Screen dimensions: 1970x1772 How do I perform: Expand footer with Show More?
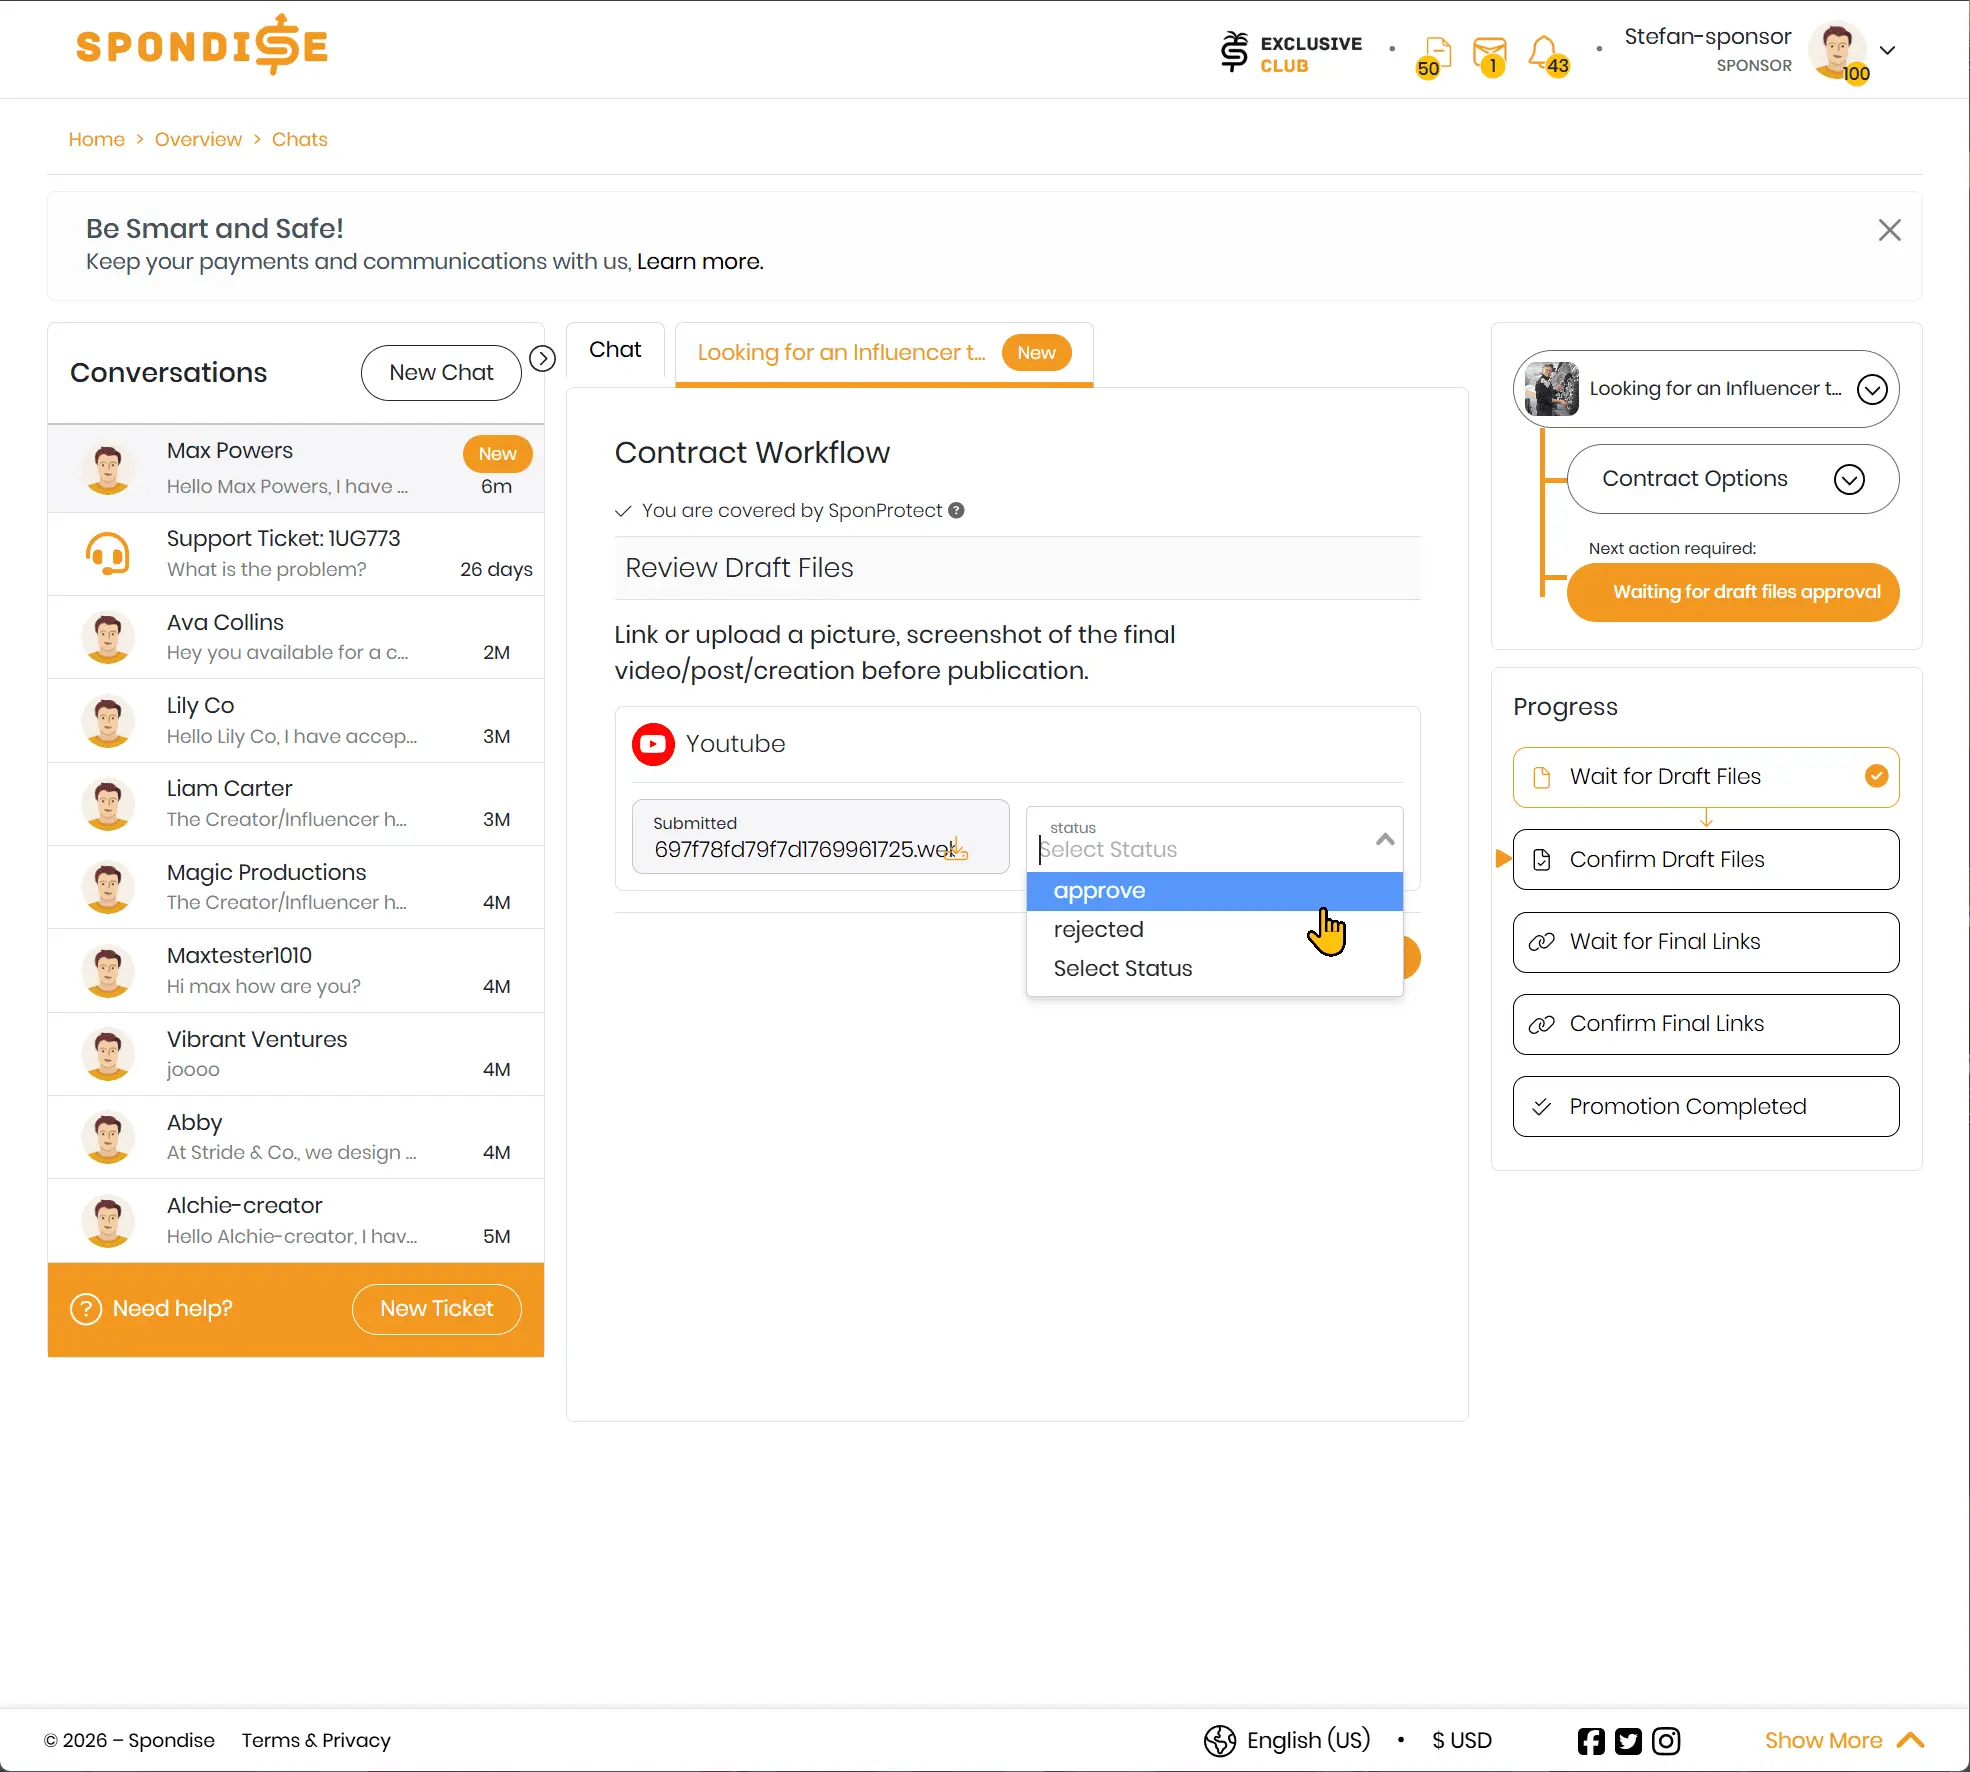tap(1844, 1740)
